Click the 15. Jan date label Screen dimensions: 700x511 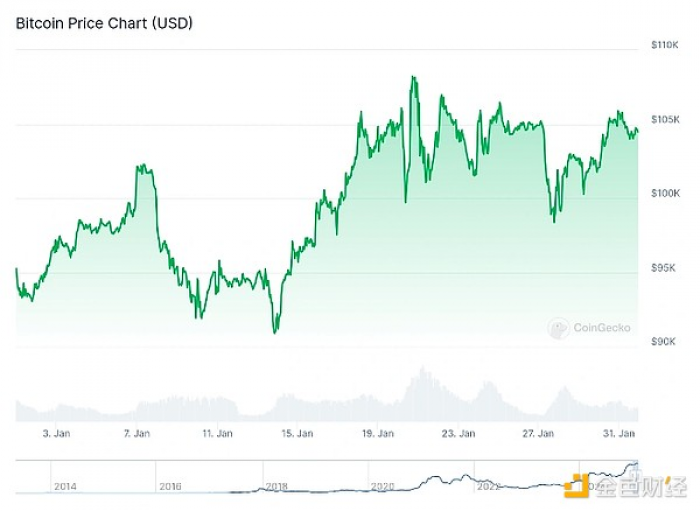(297, 433)
